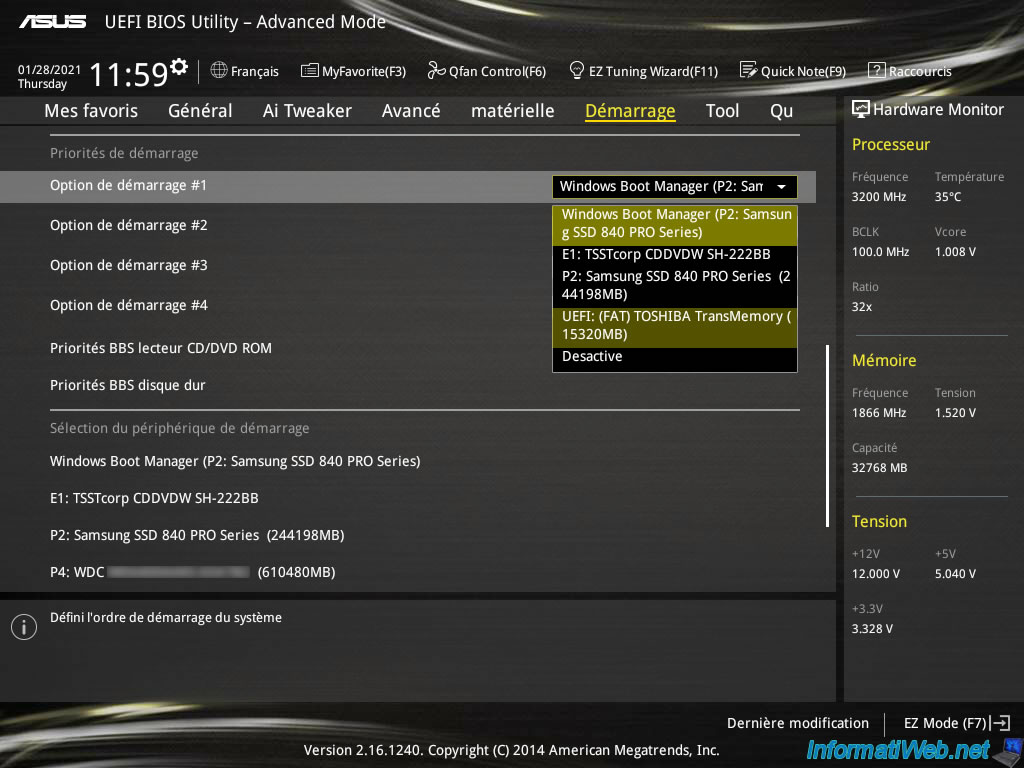Screen dimensions: 1024x768
Task: Click the clock settings gear icon
Action: point(179,67)
